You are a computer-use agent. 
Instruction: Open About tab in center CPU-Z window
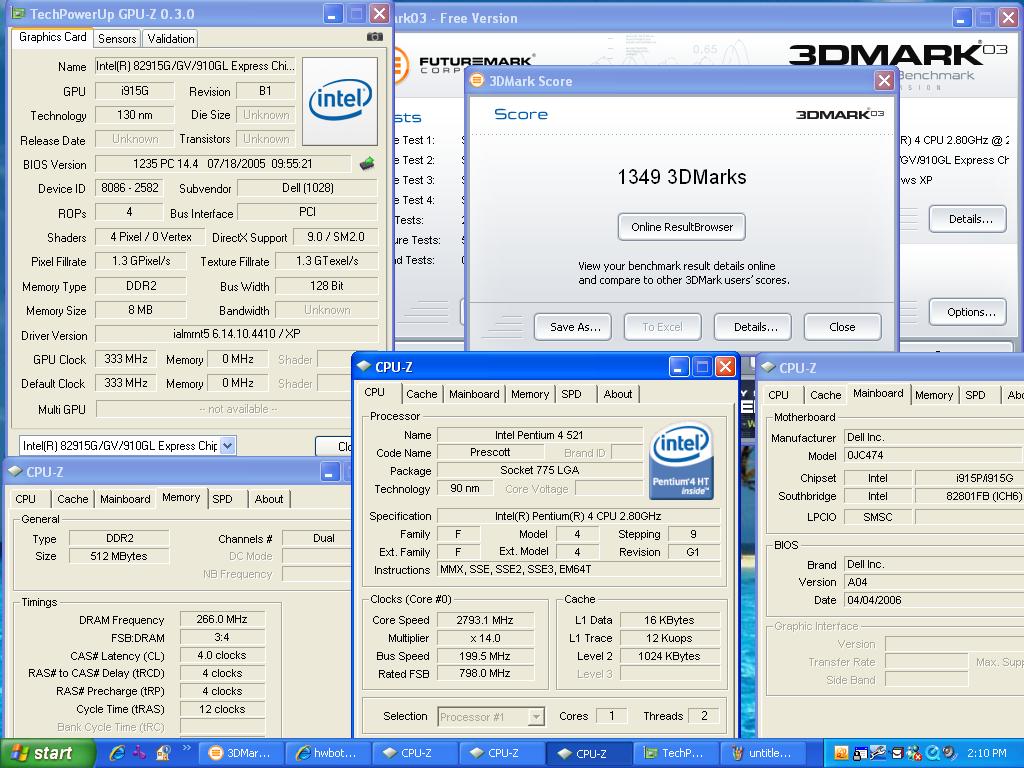pyautogui.click(x=617, y=394)
